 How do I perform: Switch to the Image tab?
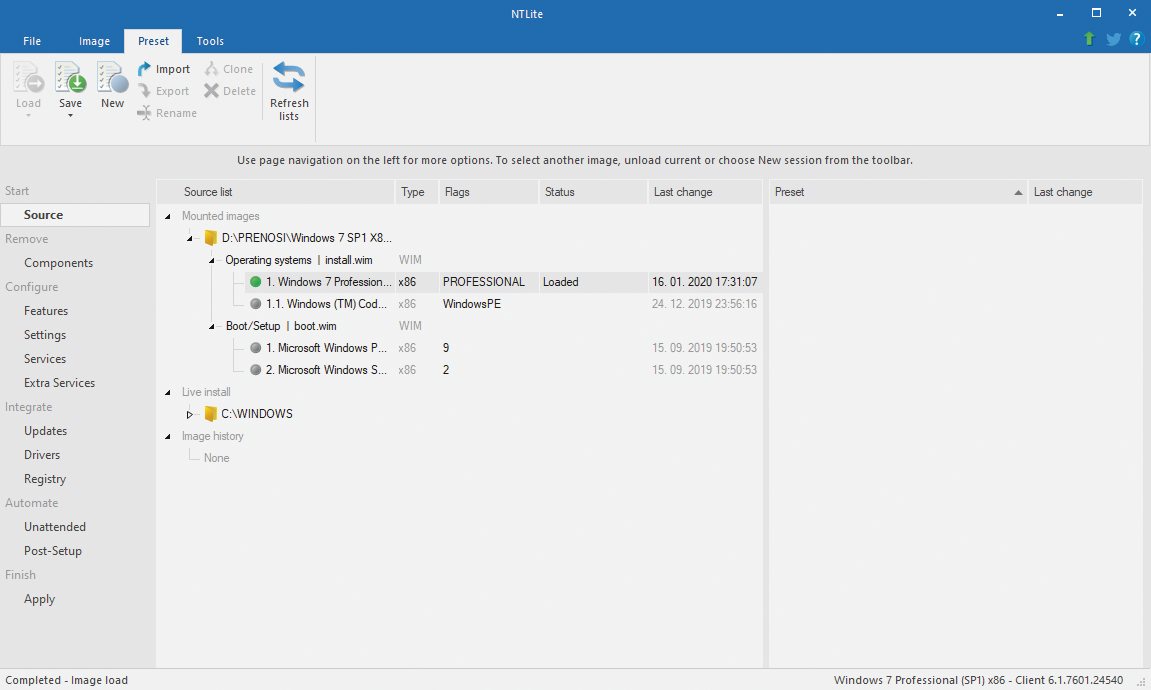(x=94, y=41)
